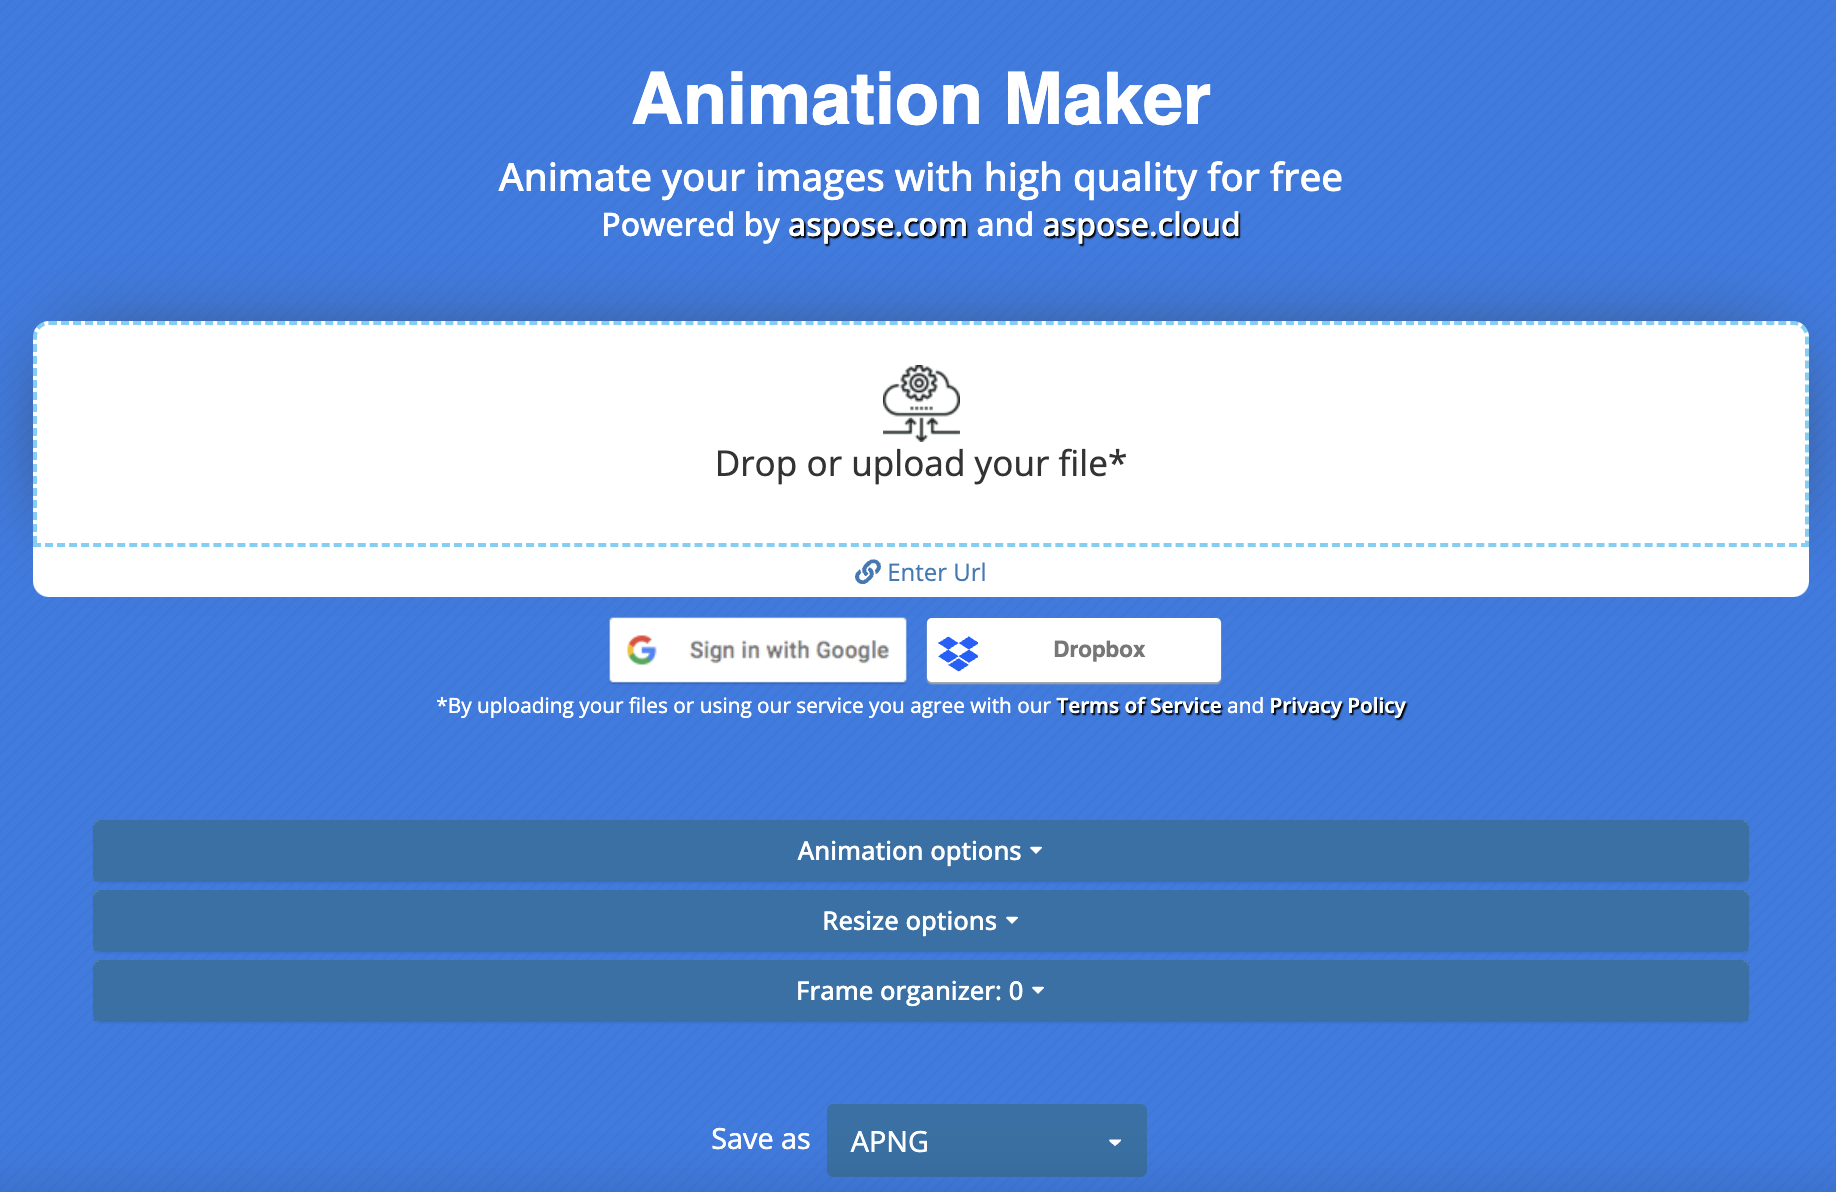Screen dimensions: 1836x1192
Task: Click the Dropbox logo icon
Action: pyautogui.click(x=958, y=652)
